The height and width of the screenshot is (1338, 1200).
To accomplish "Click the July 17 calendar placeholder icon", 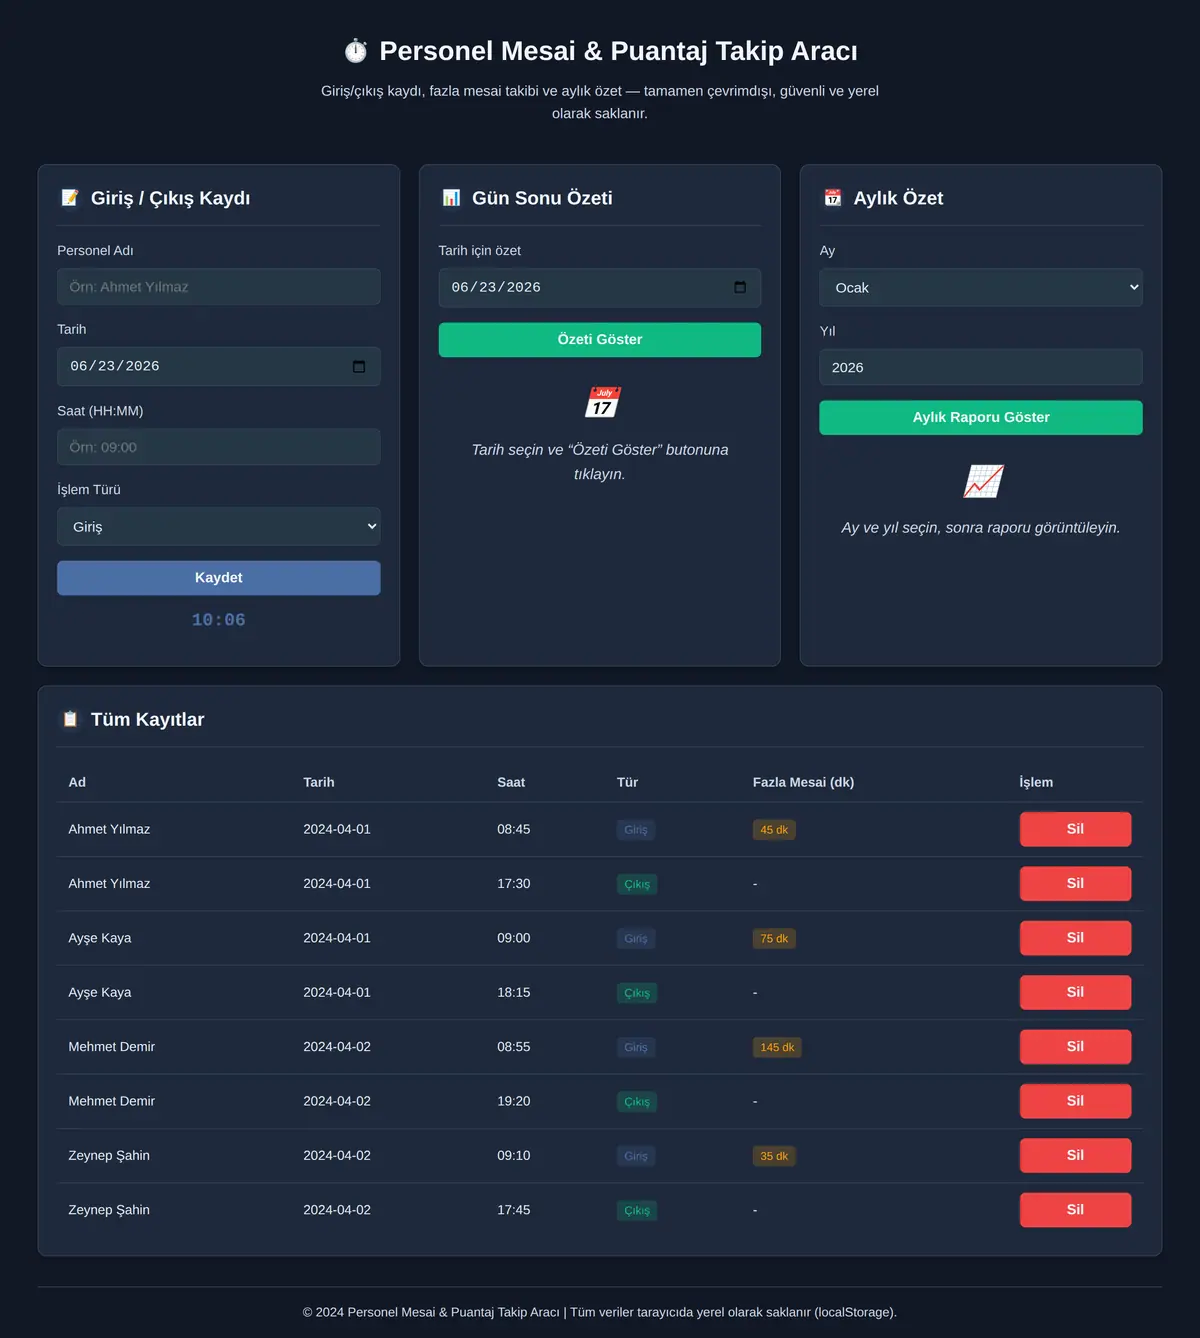I will click(602, 402).
